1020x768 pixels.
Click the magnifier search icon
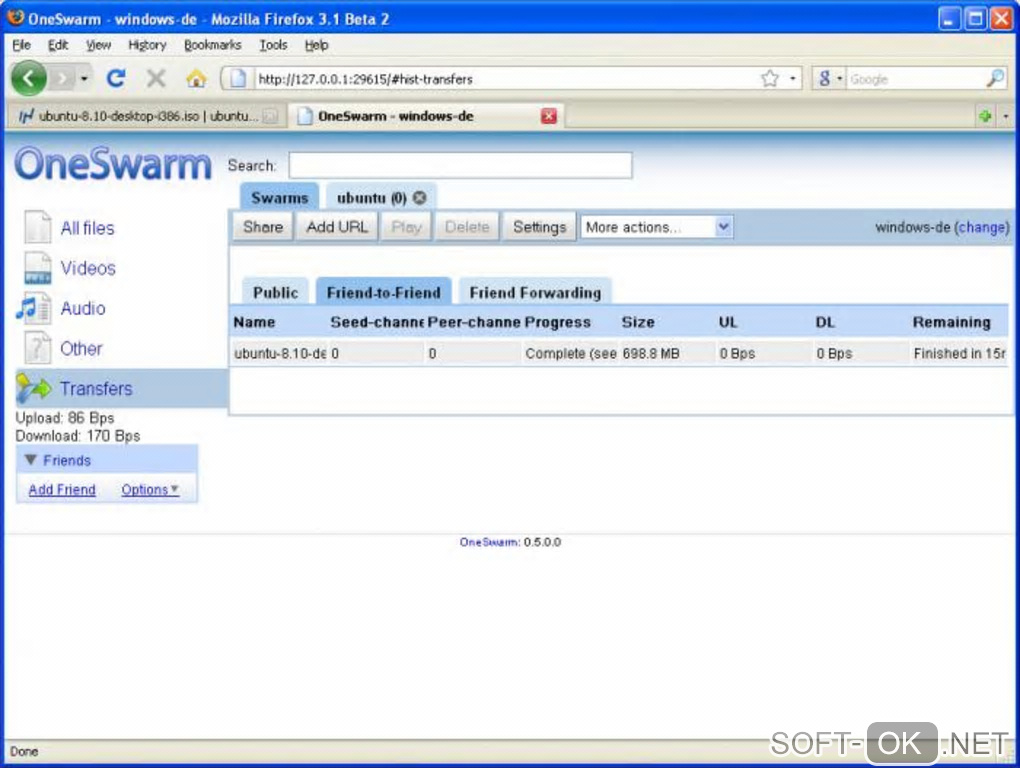click(x=995, y=79)
